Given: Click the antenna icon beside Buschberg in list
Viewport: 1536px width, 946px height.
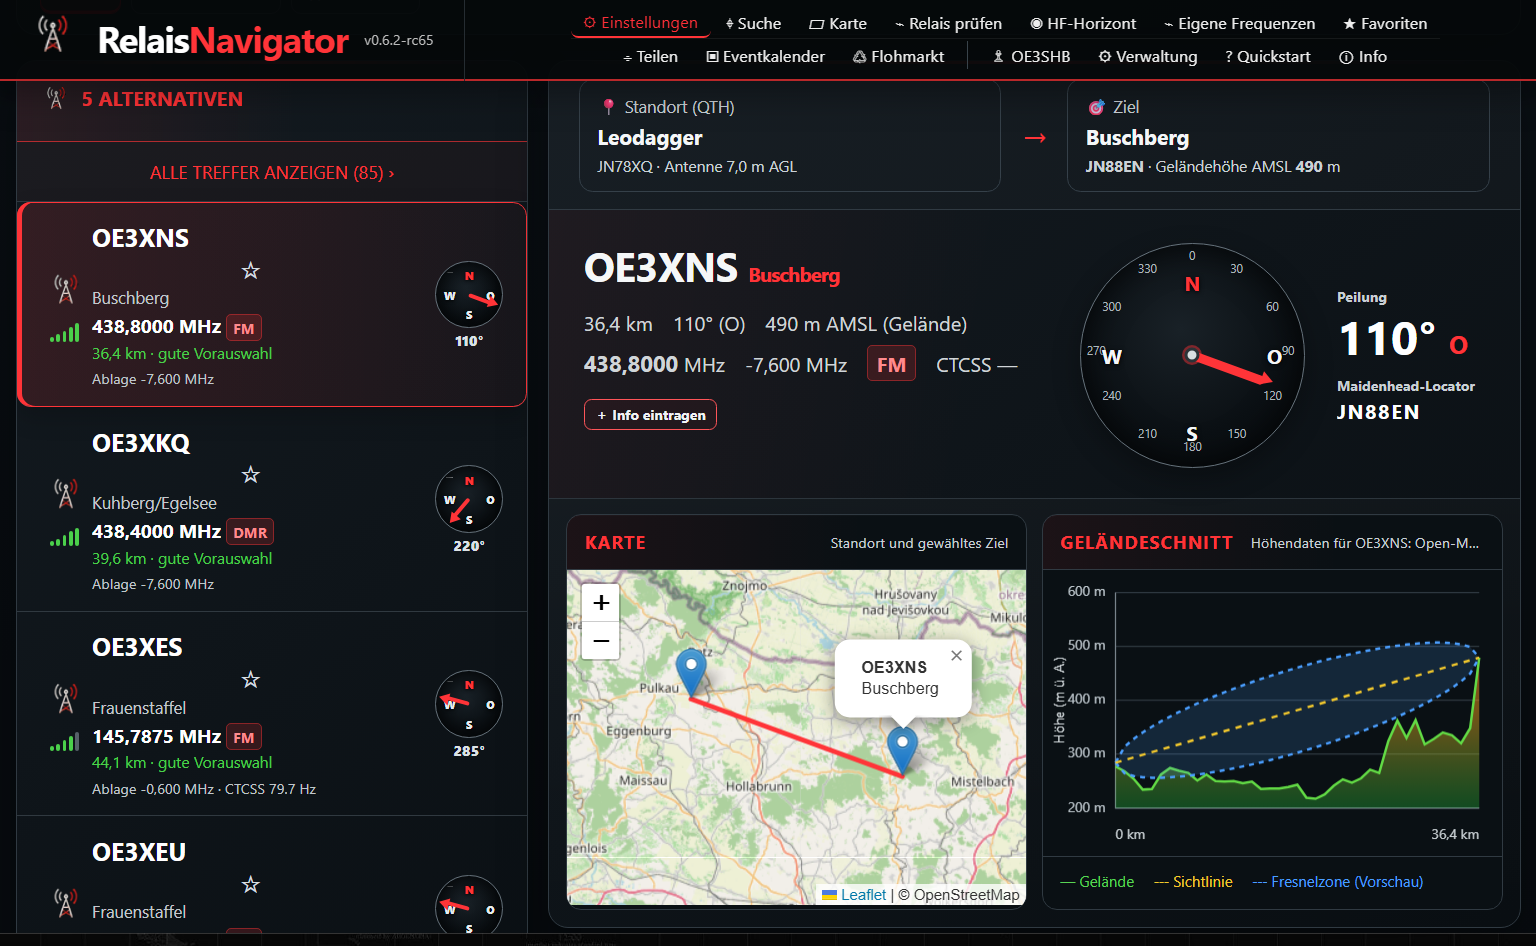Looking at the screenshot, I should pos(65,289).
